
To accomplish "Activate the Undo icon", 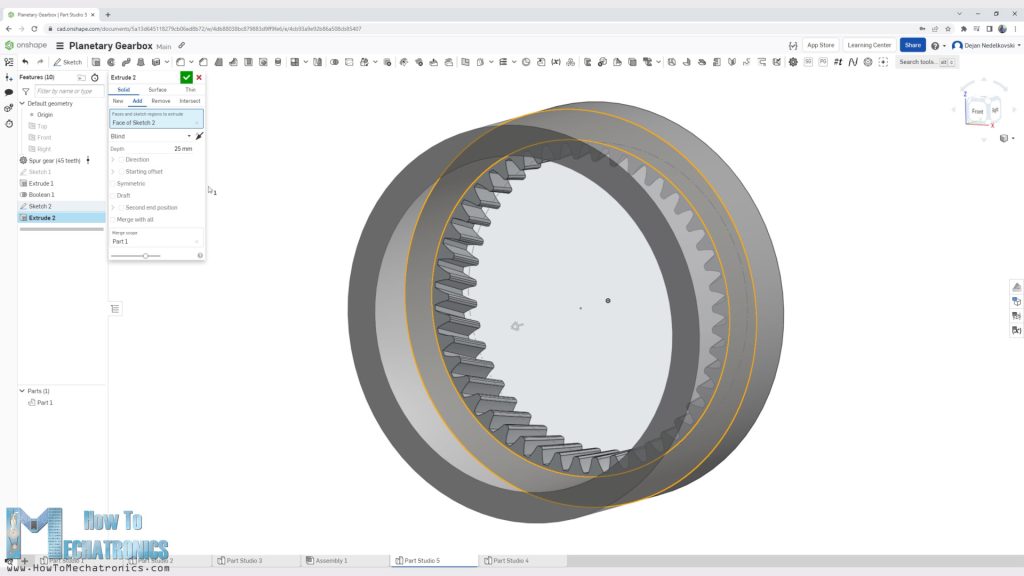I will pyautogui.click(x=25, y=61).
